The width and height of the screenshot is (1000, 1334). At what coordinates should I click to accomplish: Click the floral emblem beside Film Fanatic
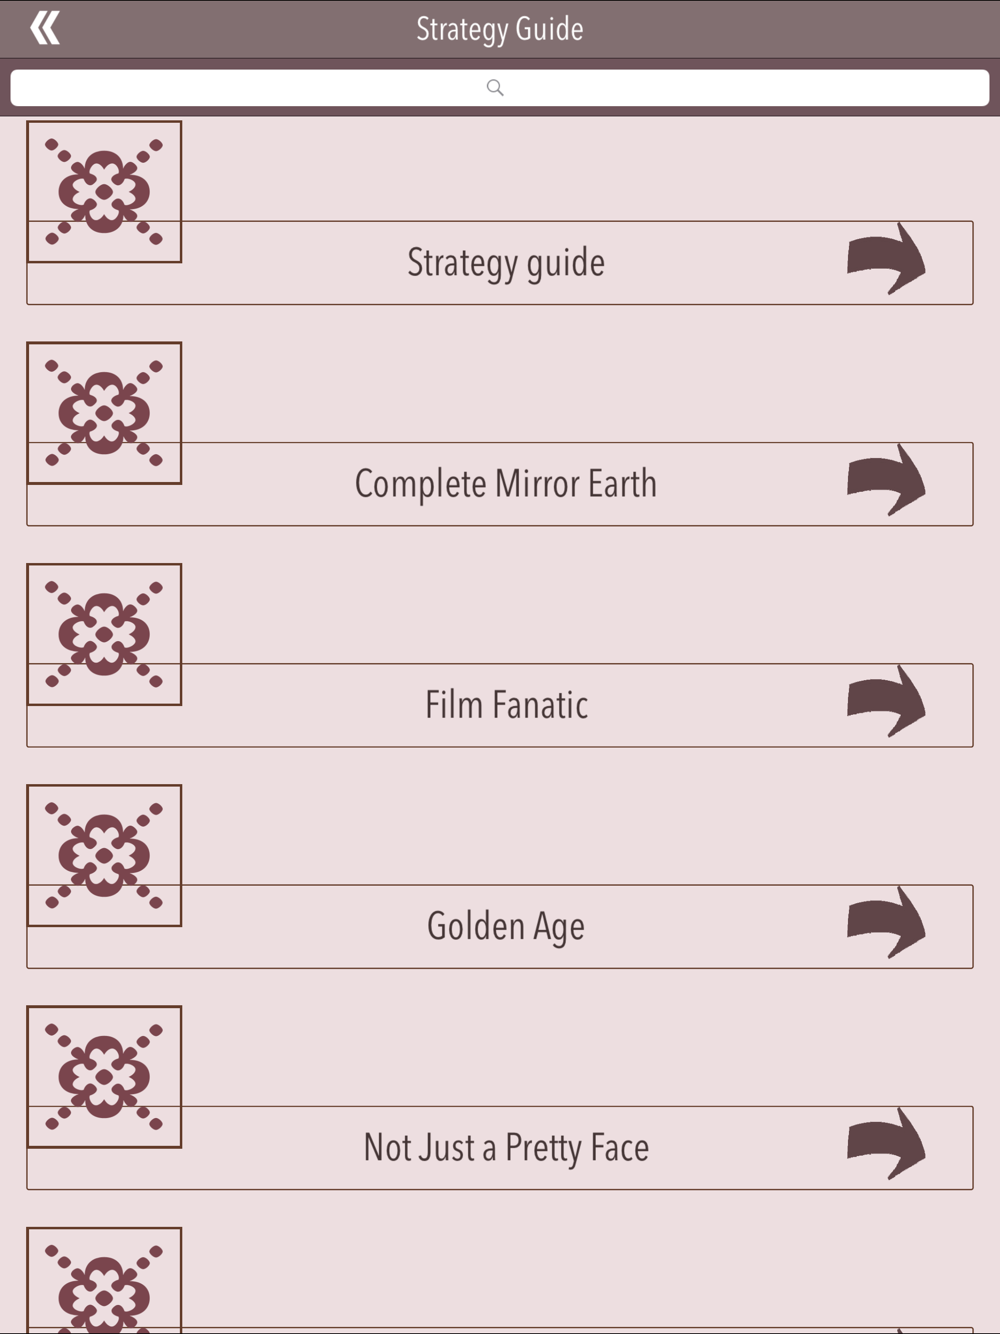(x=104, y=634)
